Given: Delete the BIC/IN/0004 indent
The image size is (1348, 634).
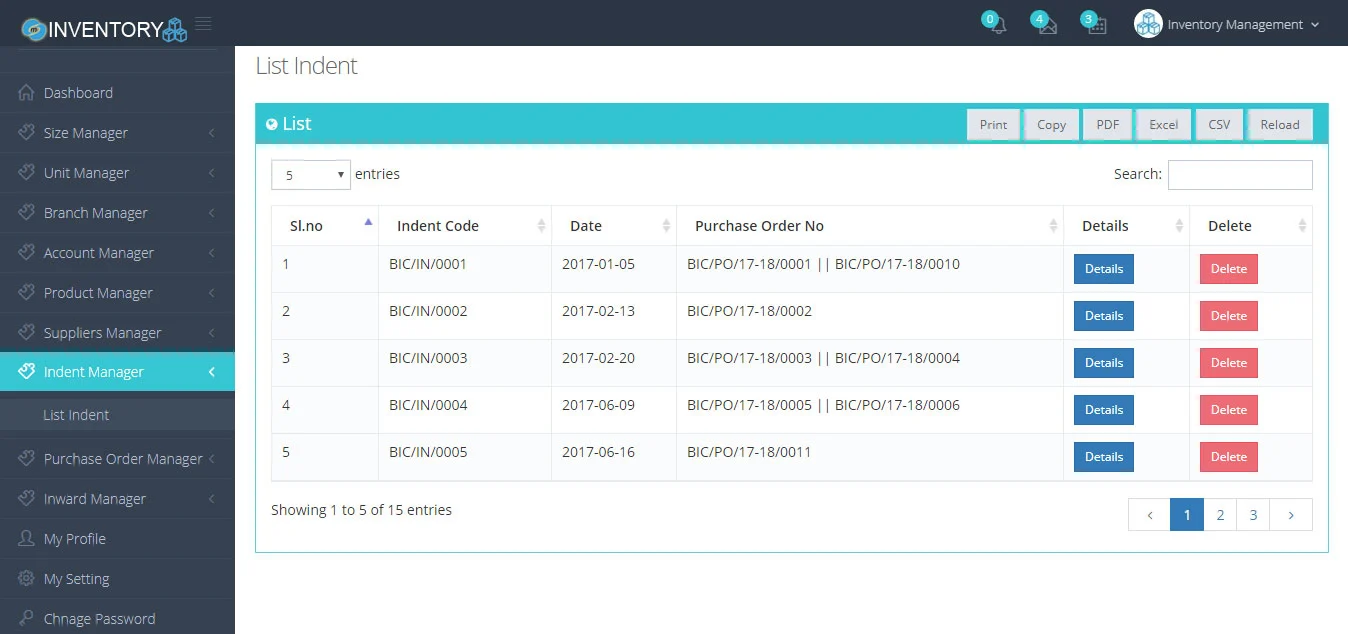Looking at the screenshot, I should coord(1229,410).
